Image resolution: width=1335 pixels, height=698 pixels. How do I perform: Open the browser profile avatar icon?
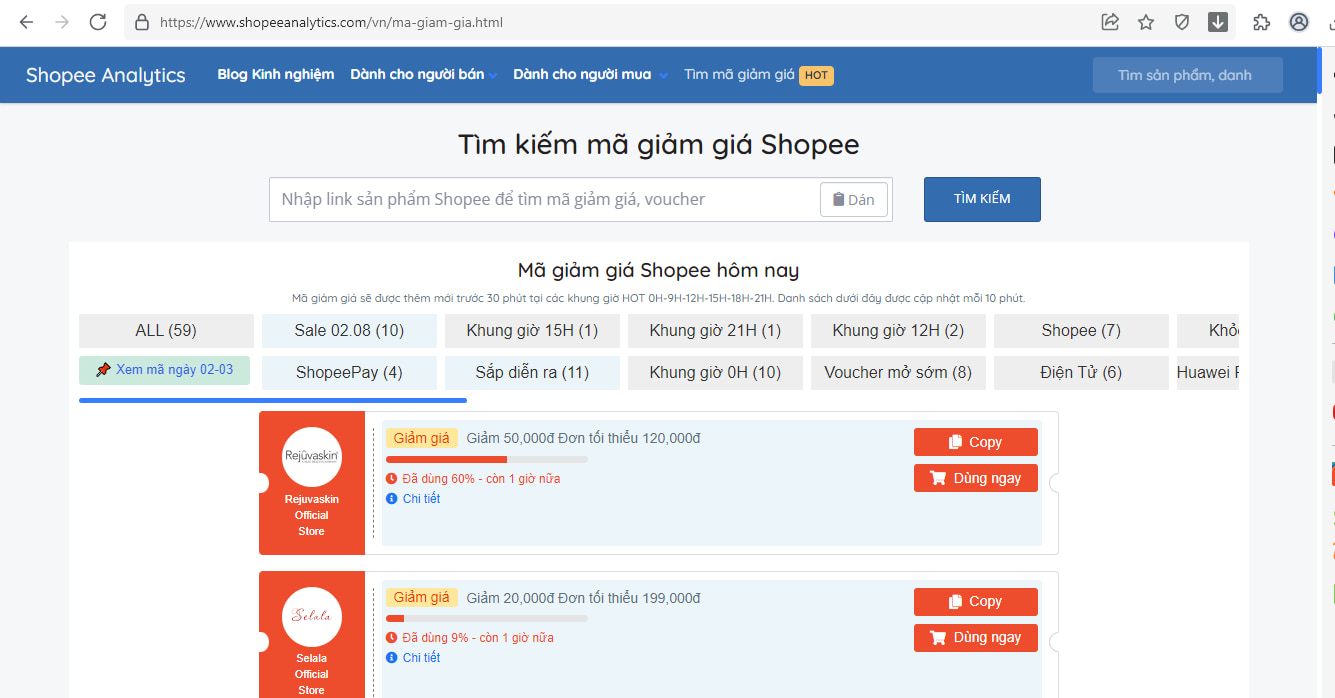[x=1299, y=22]
